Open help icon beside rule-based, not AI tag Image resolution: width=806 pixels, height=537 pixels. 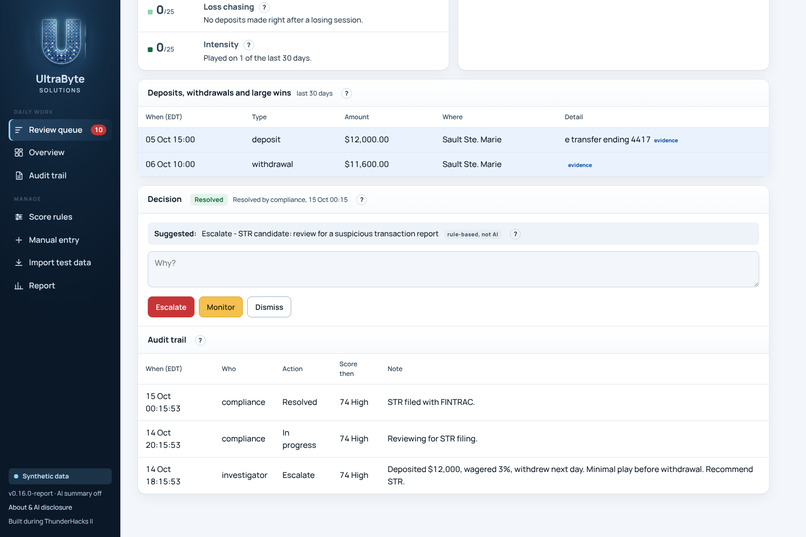pos(515,234)
